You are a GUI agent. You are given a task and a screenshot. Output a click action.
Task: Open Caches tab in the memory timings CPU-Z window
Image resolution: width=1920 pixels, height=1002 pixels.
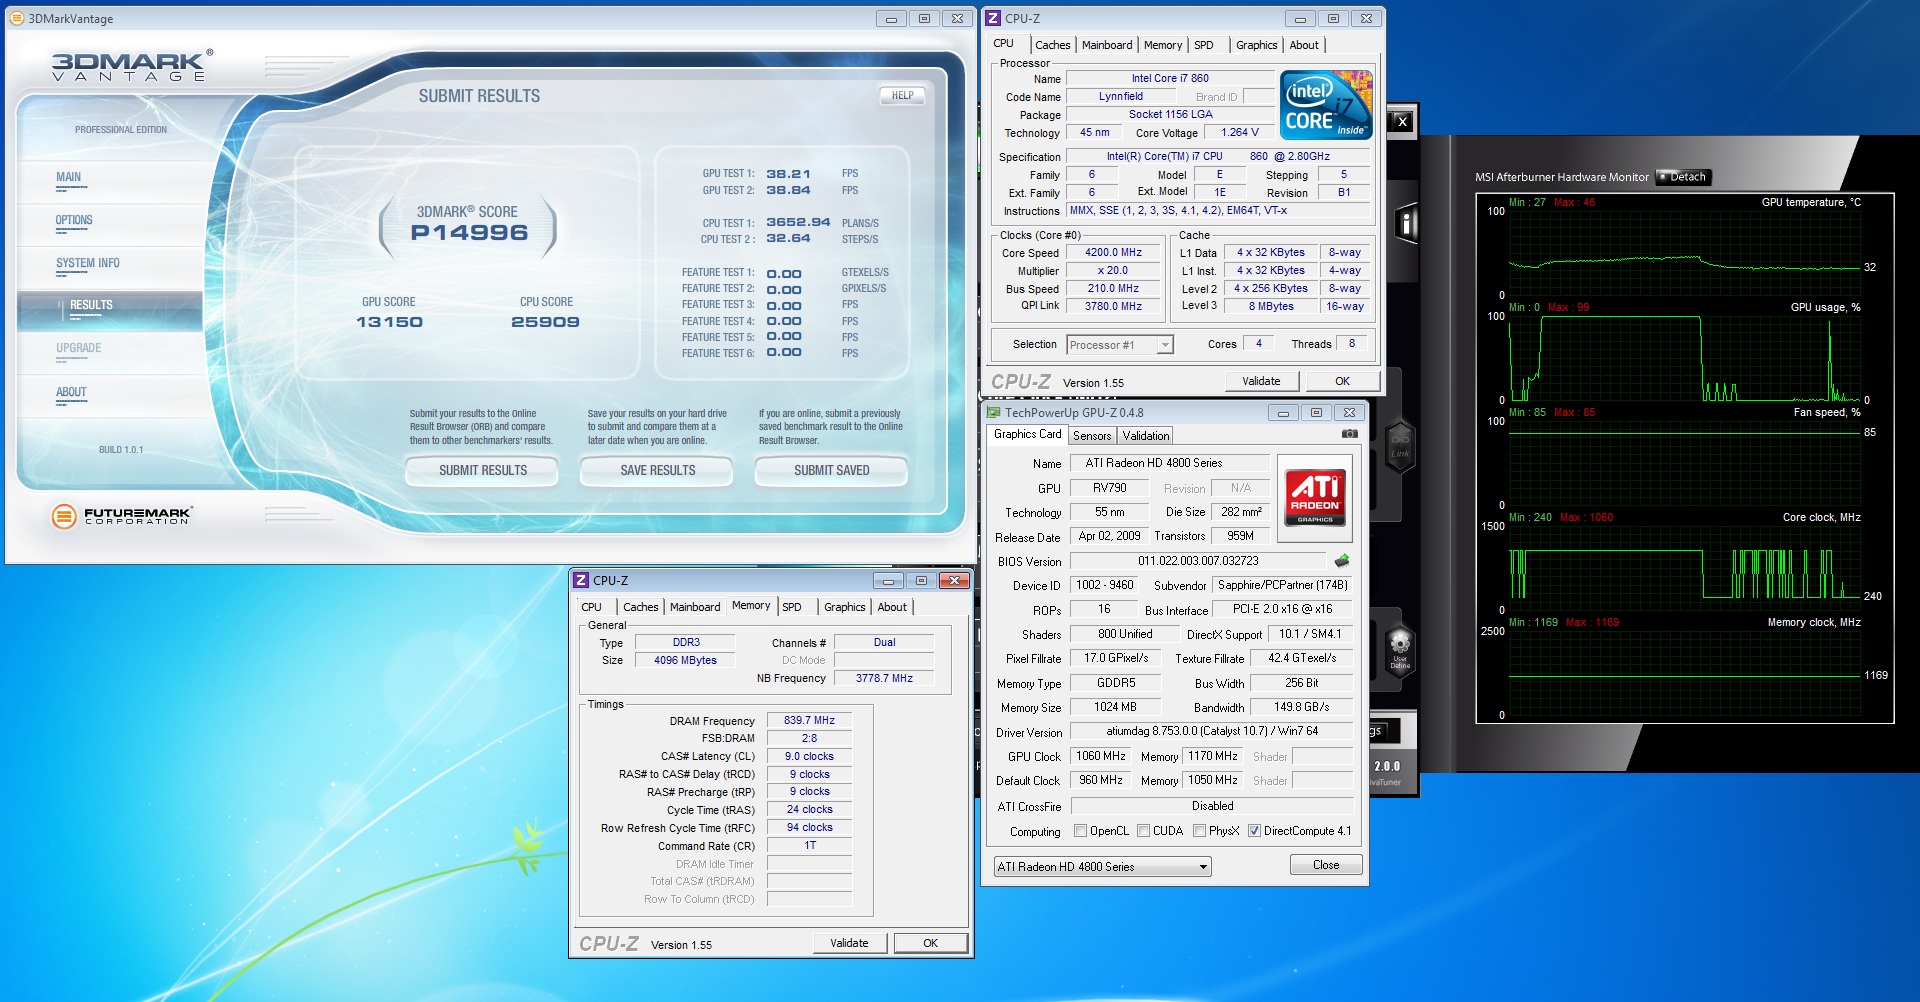640,607
